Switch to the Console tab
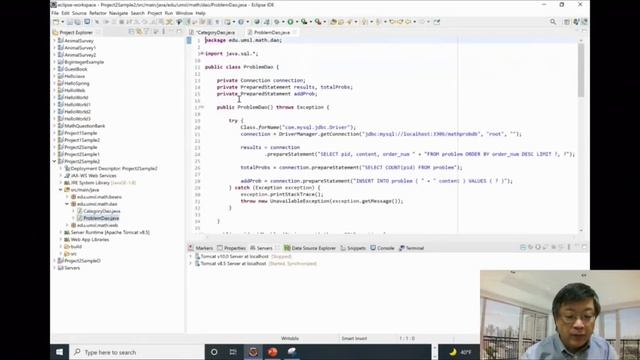This screenshot has width=640, height=360. [382, 248]
